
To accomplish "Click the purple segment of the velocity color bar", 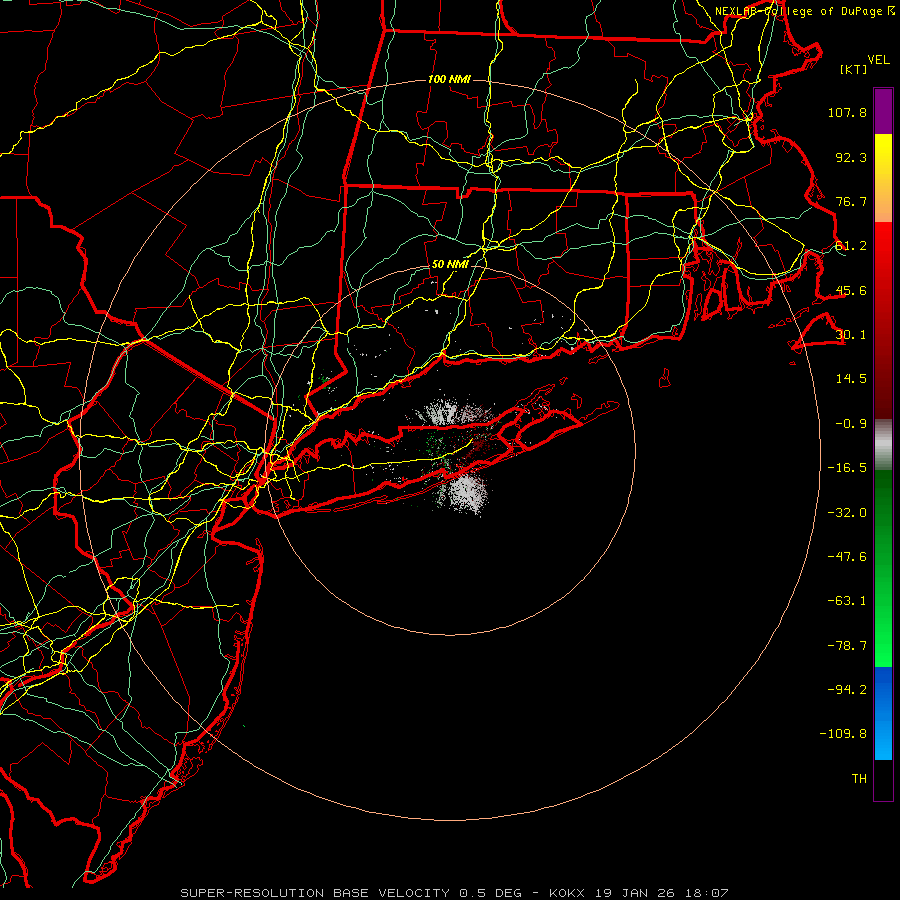I will tap(883, 111).
